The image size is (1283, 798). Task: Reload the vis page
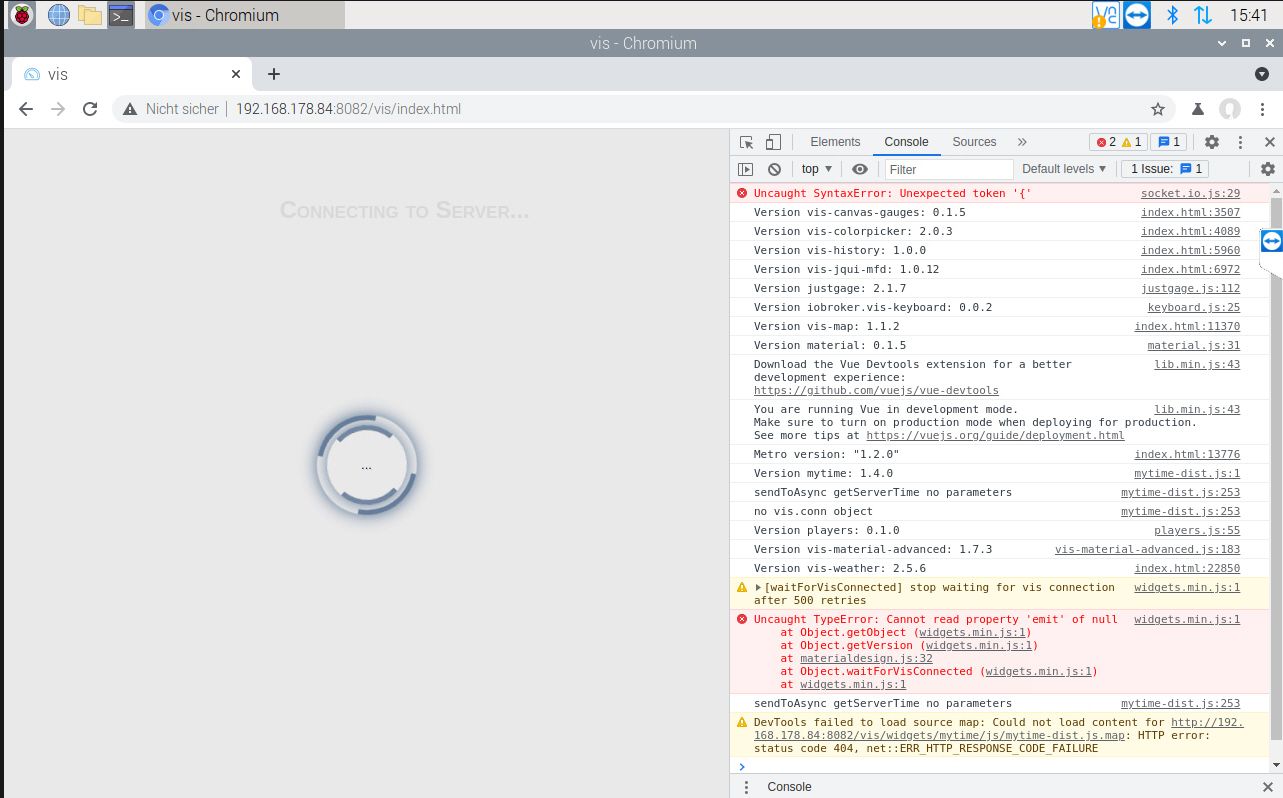pyautogui.click(x=90, y=109)
